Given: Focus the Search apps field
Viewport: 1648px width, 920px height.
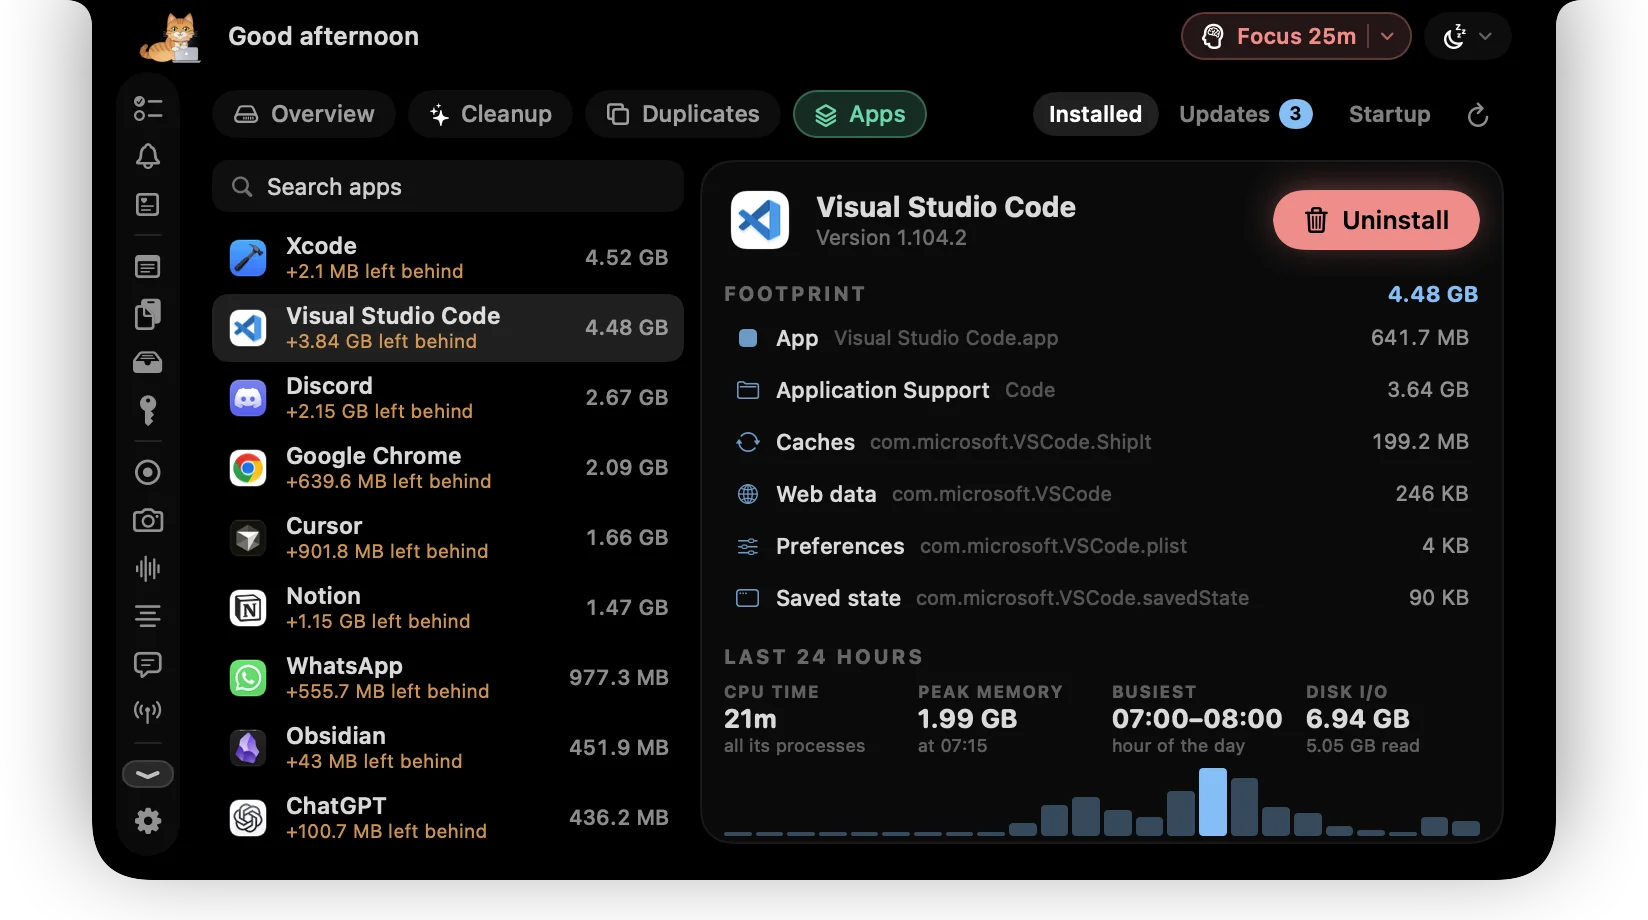Looking at the screenshot, I should [448, 187].
